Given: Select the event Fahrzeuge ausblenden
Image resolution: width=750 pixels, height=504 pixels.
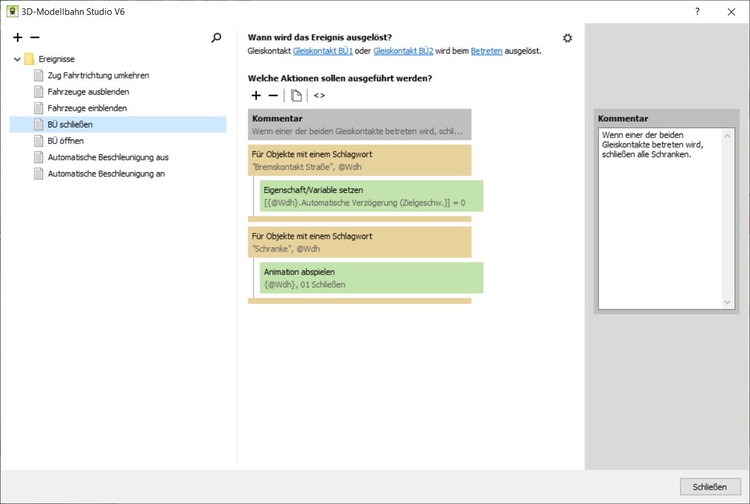Looking at the screenshot, I should click(88, 92).
